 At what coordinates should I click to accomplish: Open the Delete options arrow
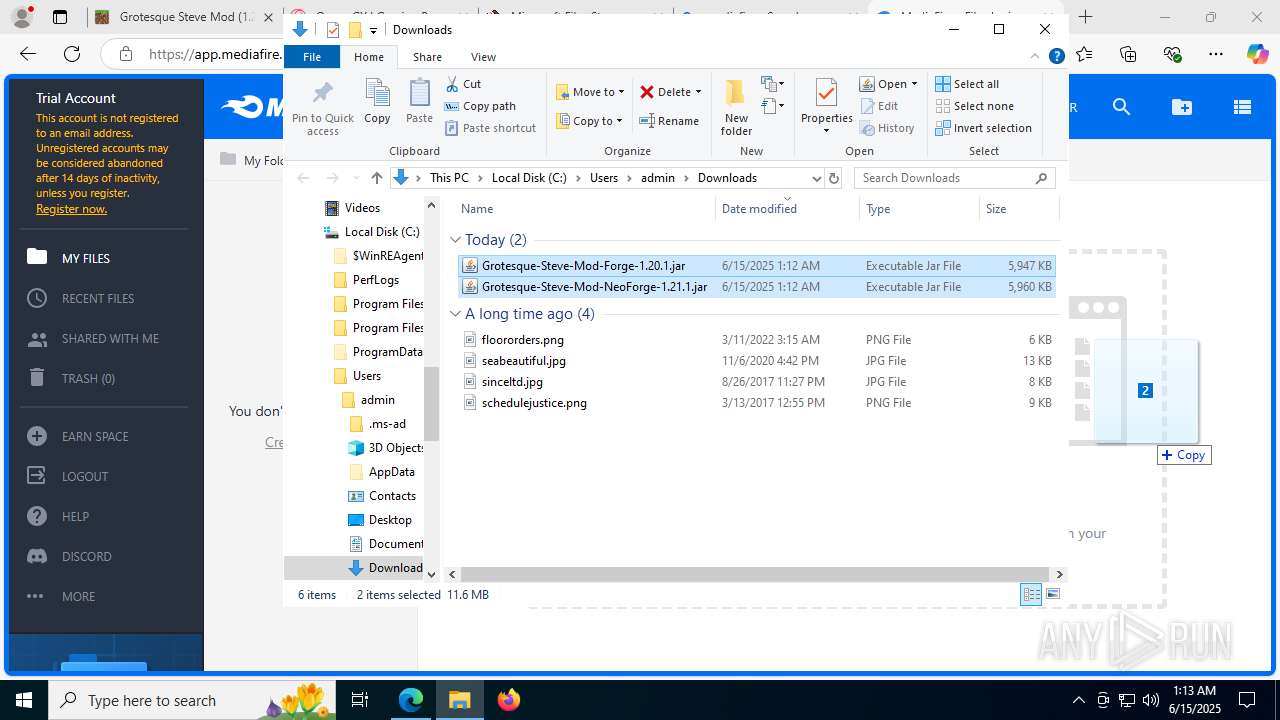(698, 91)
